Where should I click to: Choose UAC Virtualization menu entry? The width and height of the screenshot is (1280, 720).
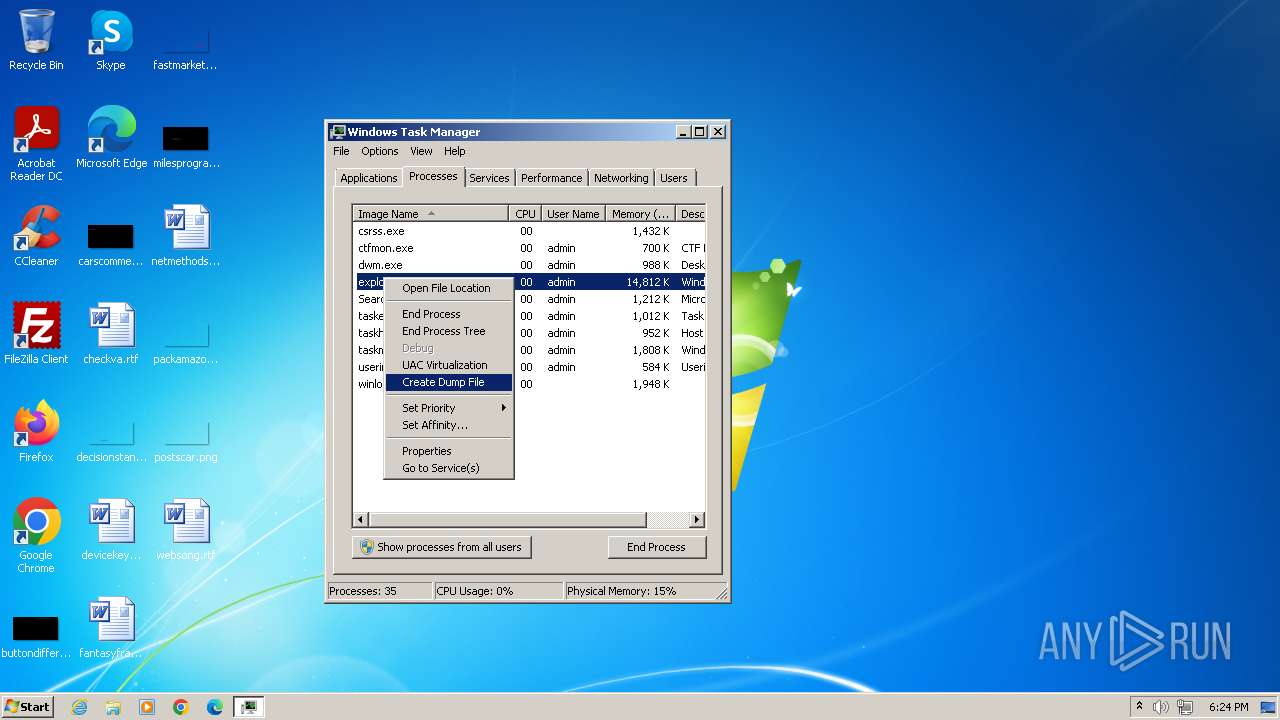pyautogui.click(x=448, y=365)
